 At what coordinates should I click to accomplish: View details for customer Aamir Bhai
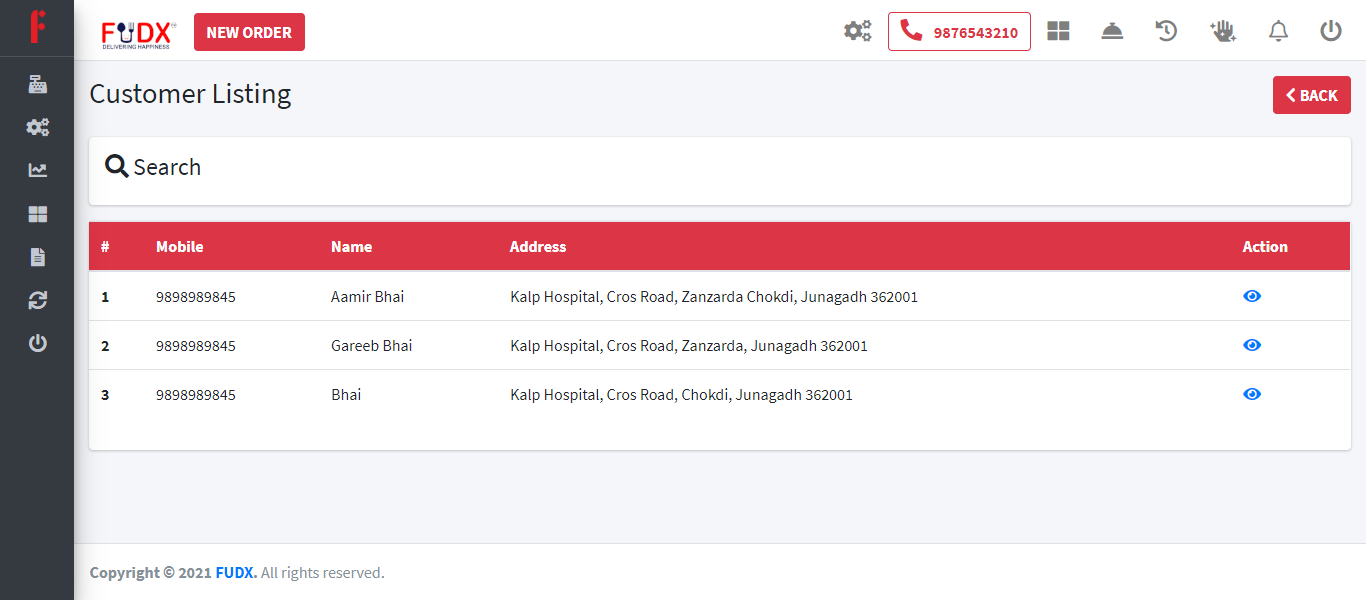1252,296
